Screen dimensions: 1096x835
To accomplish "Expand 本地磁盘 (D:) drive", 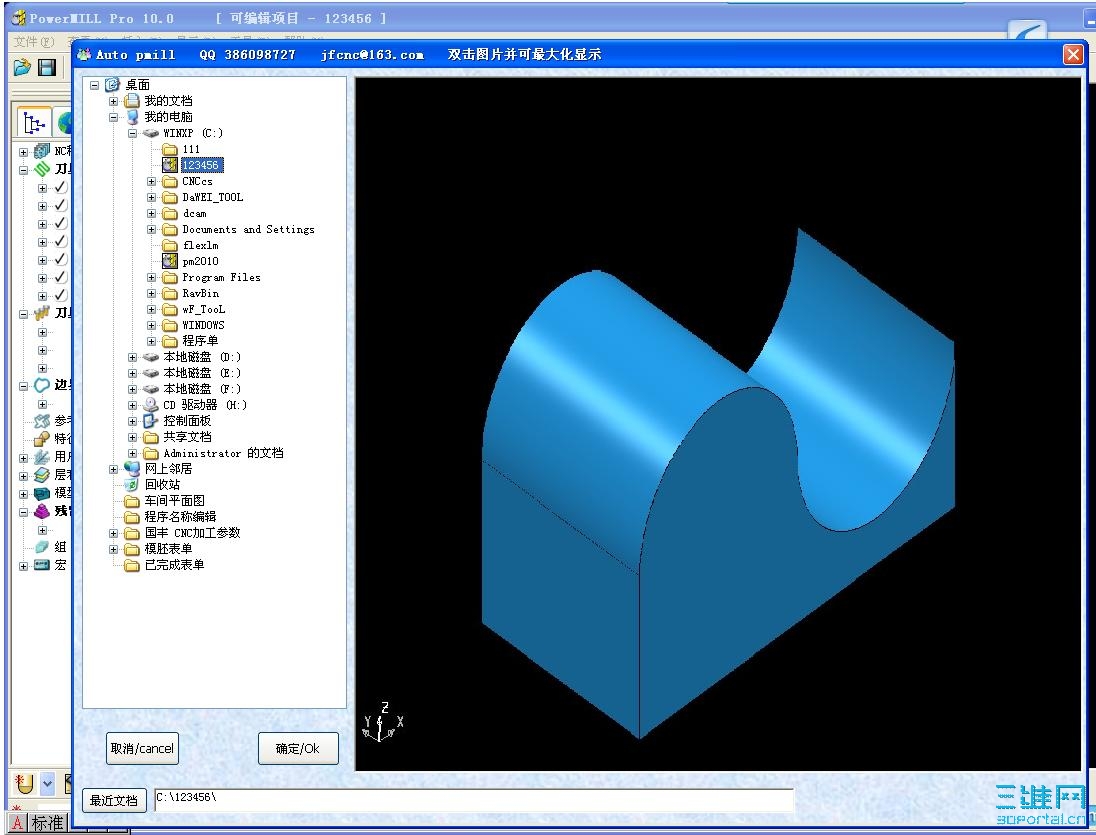I will pos(132,357).
